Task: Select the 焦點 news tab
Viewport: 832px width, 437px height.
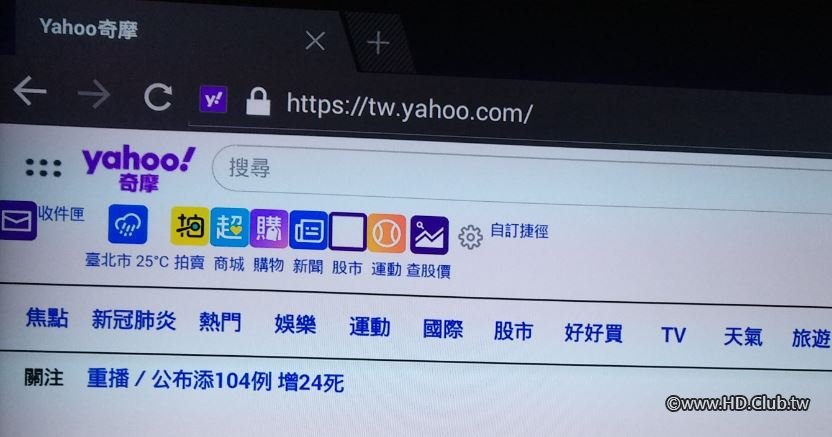Action: (47, 318)
